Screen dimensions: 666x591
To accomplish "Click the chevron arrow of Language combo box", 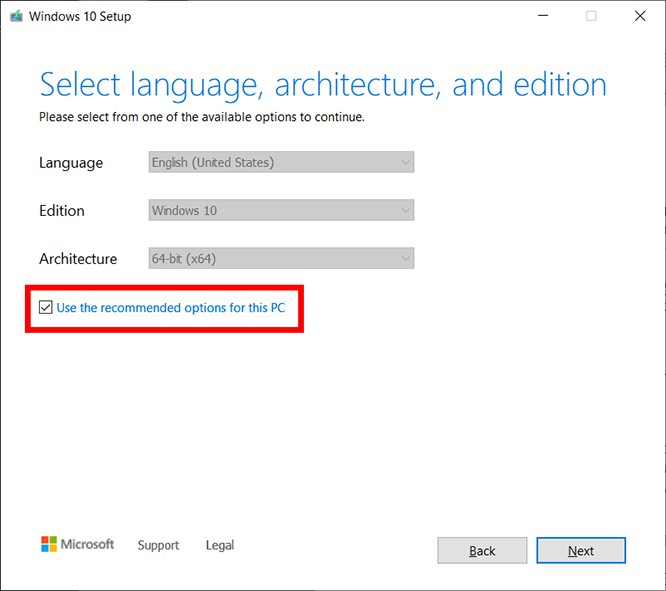I will click(x=404, y=162).
